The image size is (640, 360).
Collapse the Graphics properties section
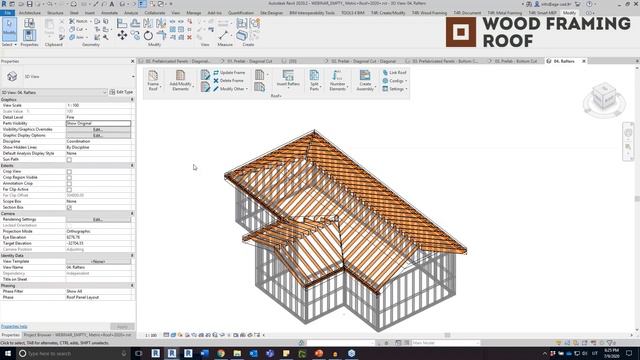[132, 99]
